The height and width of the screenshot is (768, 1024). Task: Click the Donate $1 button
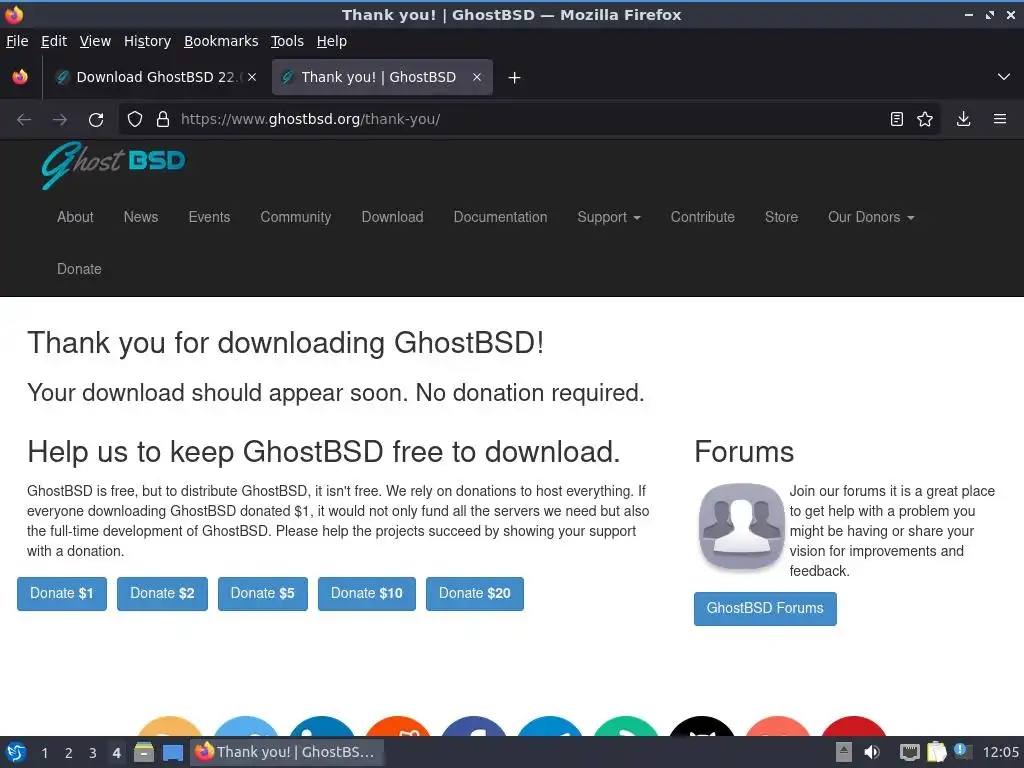pos(62,594)
